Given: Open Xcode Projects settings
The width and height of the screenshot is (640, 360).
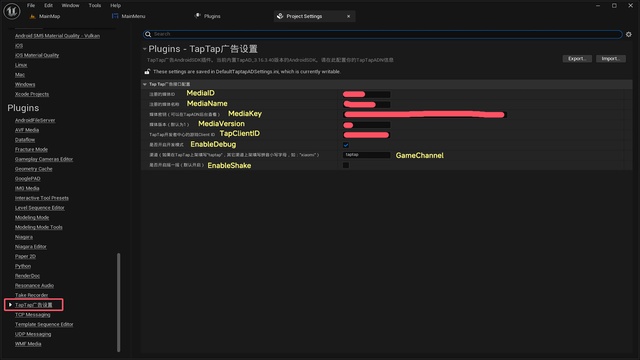Looking at the screenshot, I should (x=32, y=94).
